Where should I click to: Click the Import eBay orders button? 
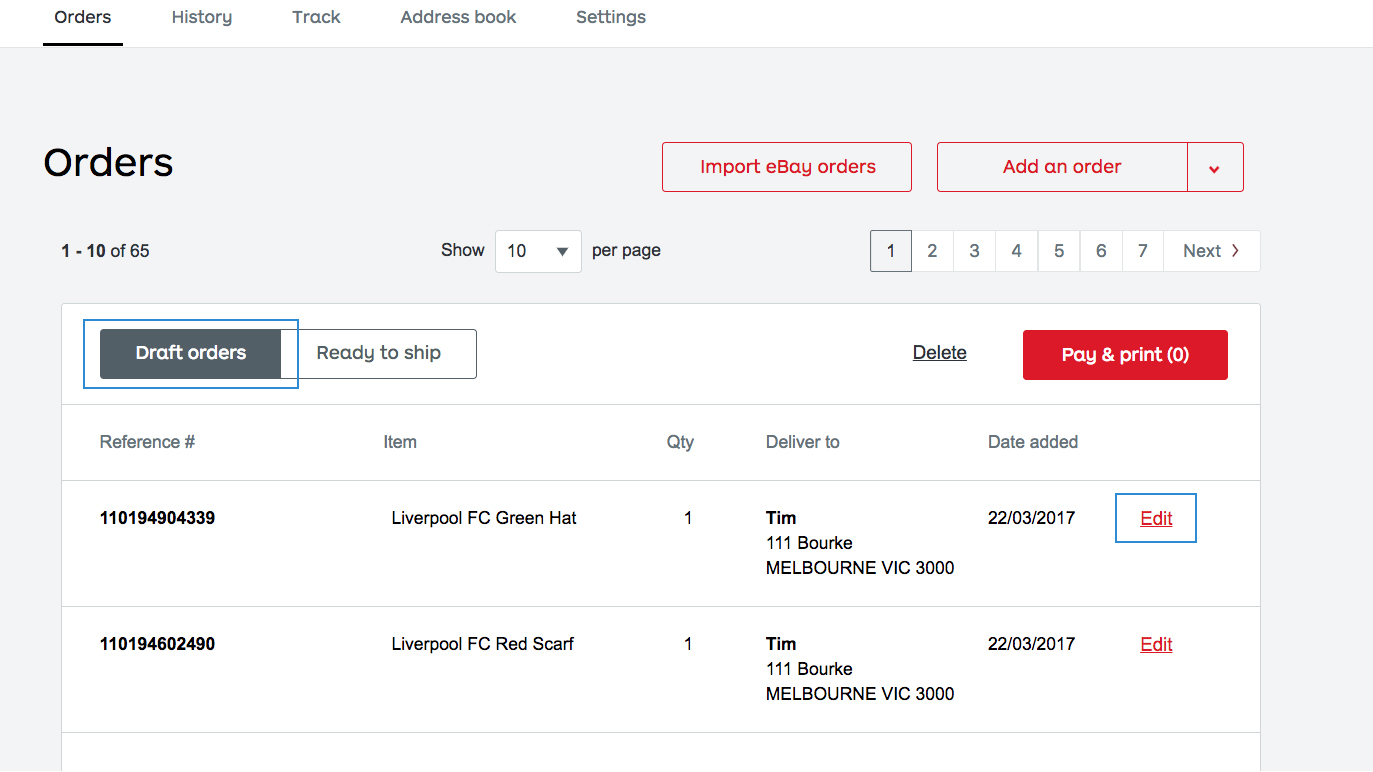(x=786, y=167)
